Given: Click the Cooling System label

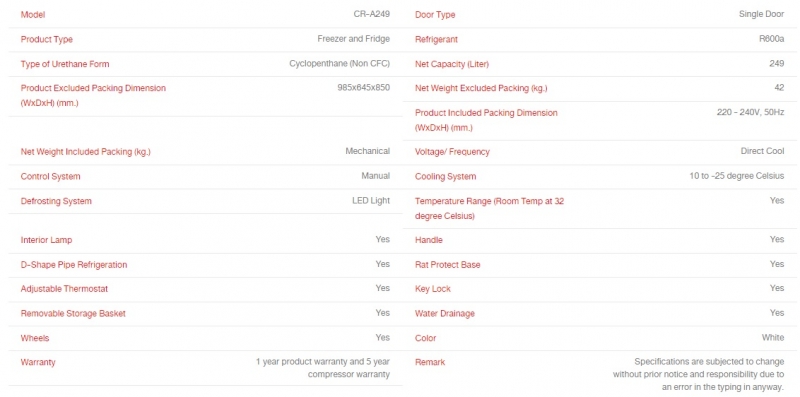Looking at the screenshot, I should tap(445, 177).
